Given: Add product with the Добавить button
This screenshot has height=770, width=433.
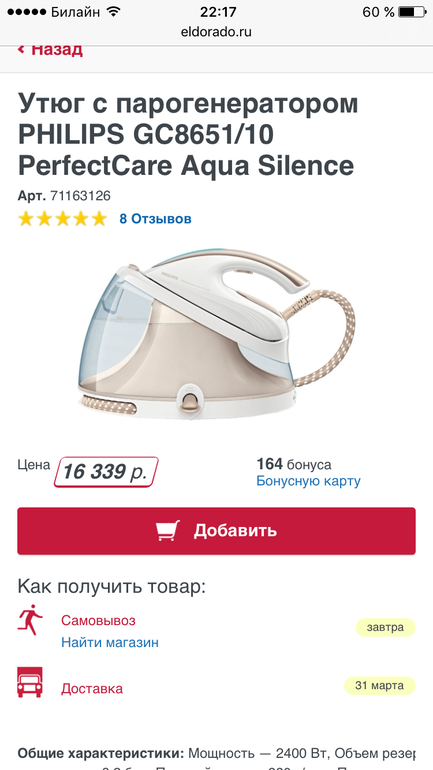Looking at the screenshot, I should [216, 531].
